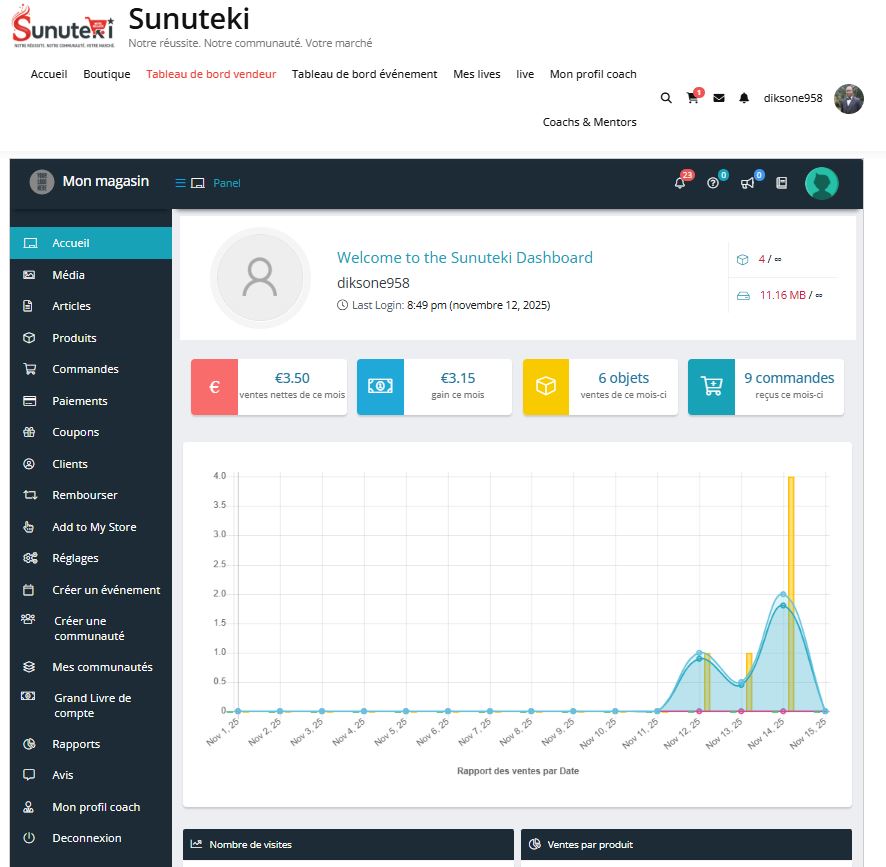Open the shopping cart icon in the top navbar
Viewport: 886px width, 867px height.
(692, 97)
